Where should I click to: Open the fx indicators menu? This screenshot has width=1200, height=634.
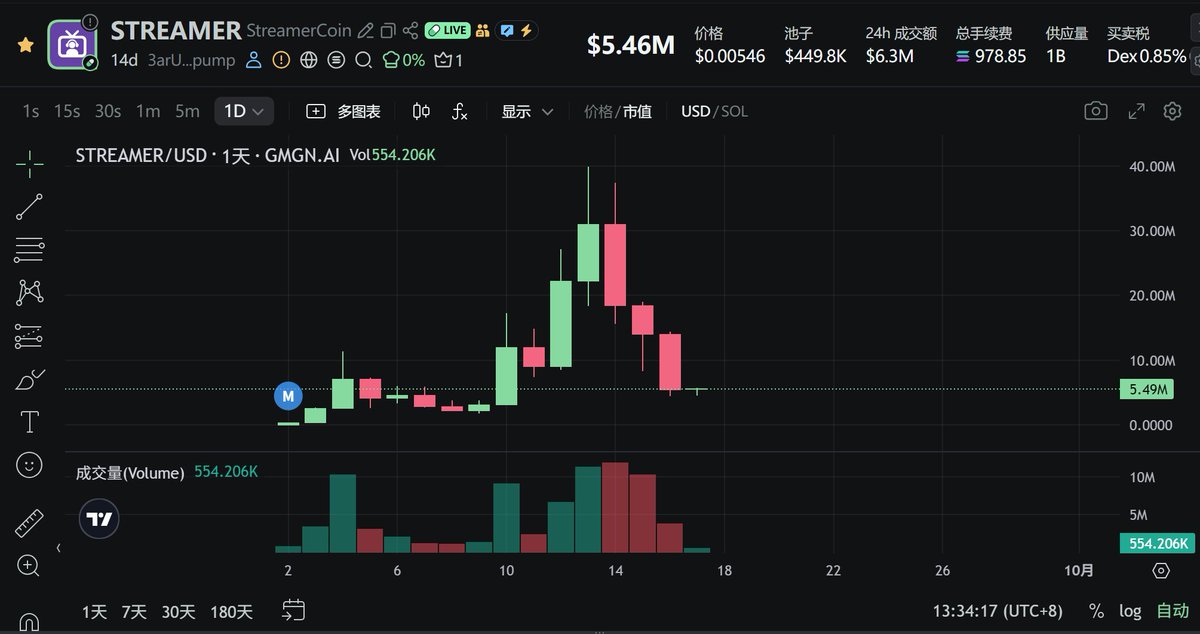coord(459,111)
